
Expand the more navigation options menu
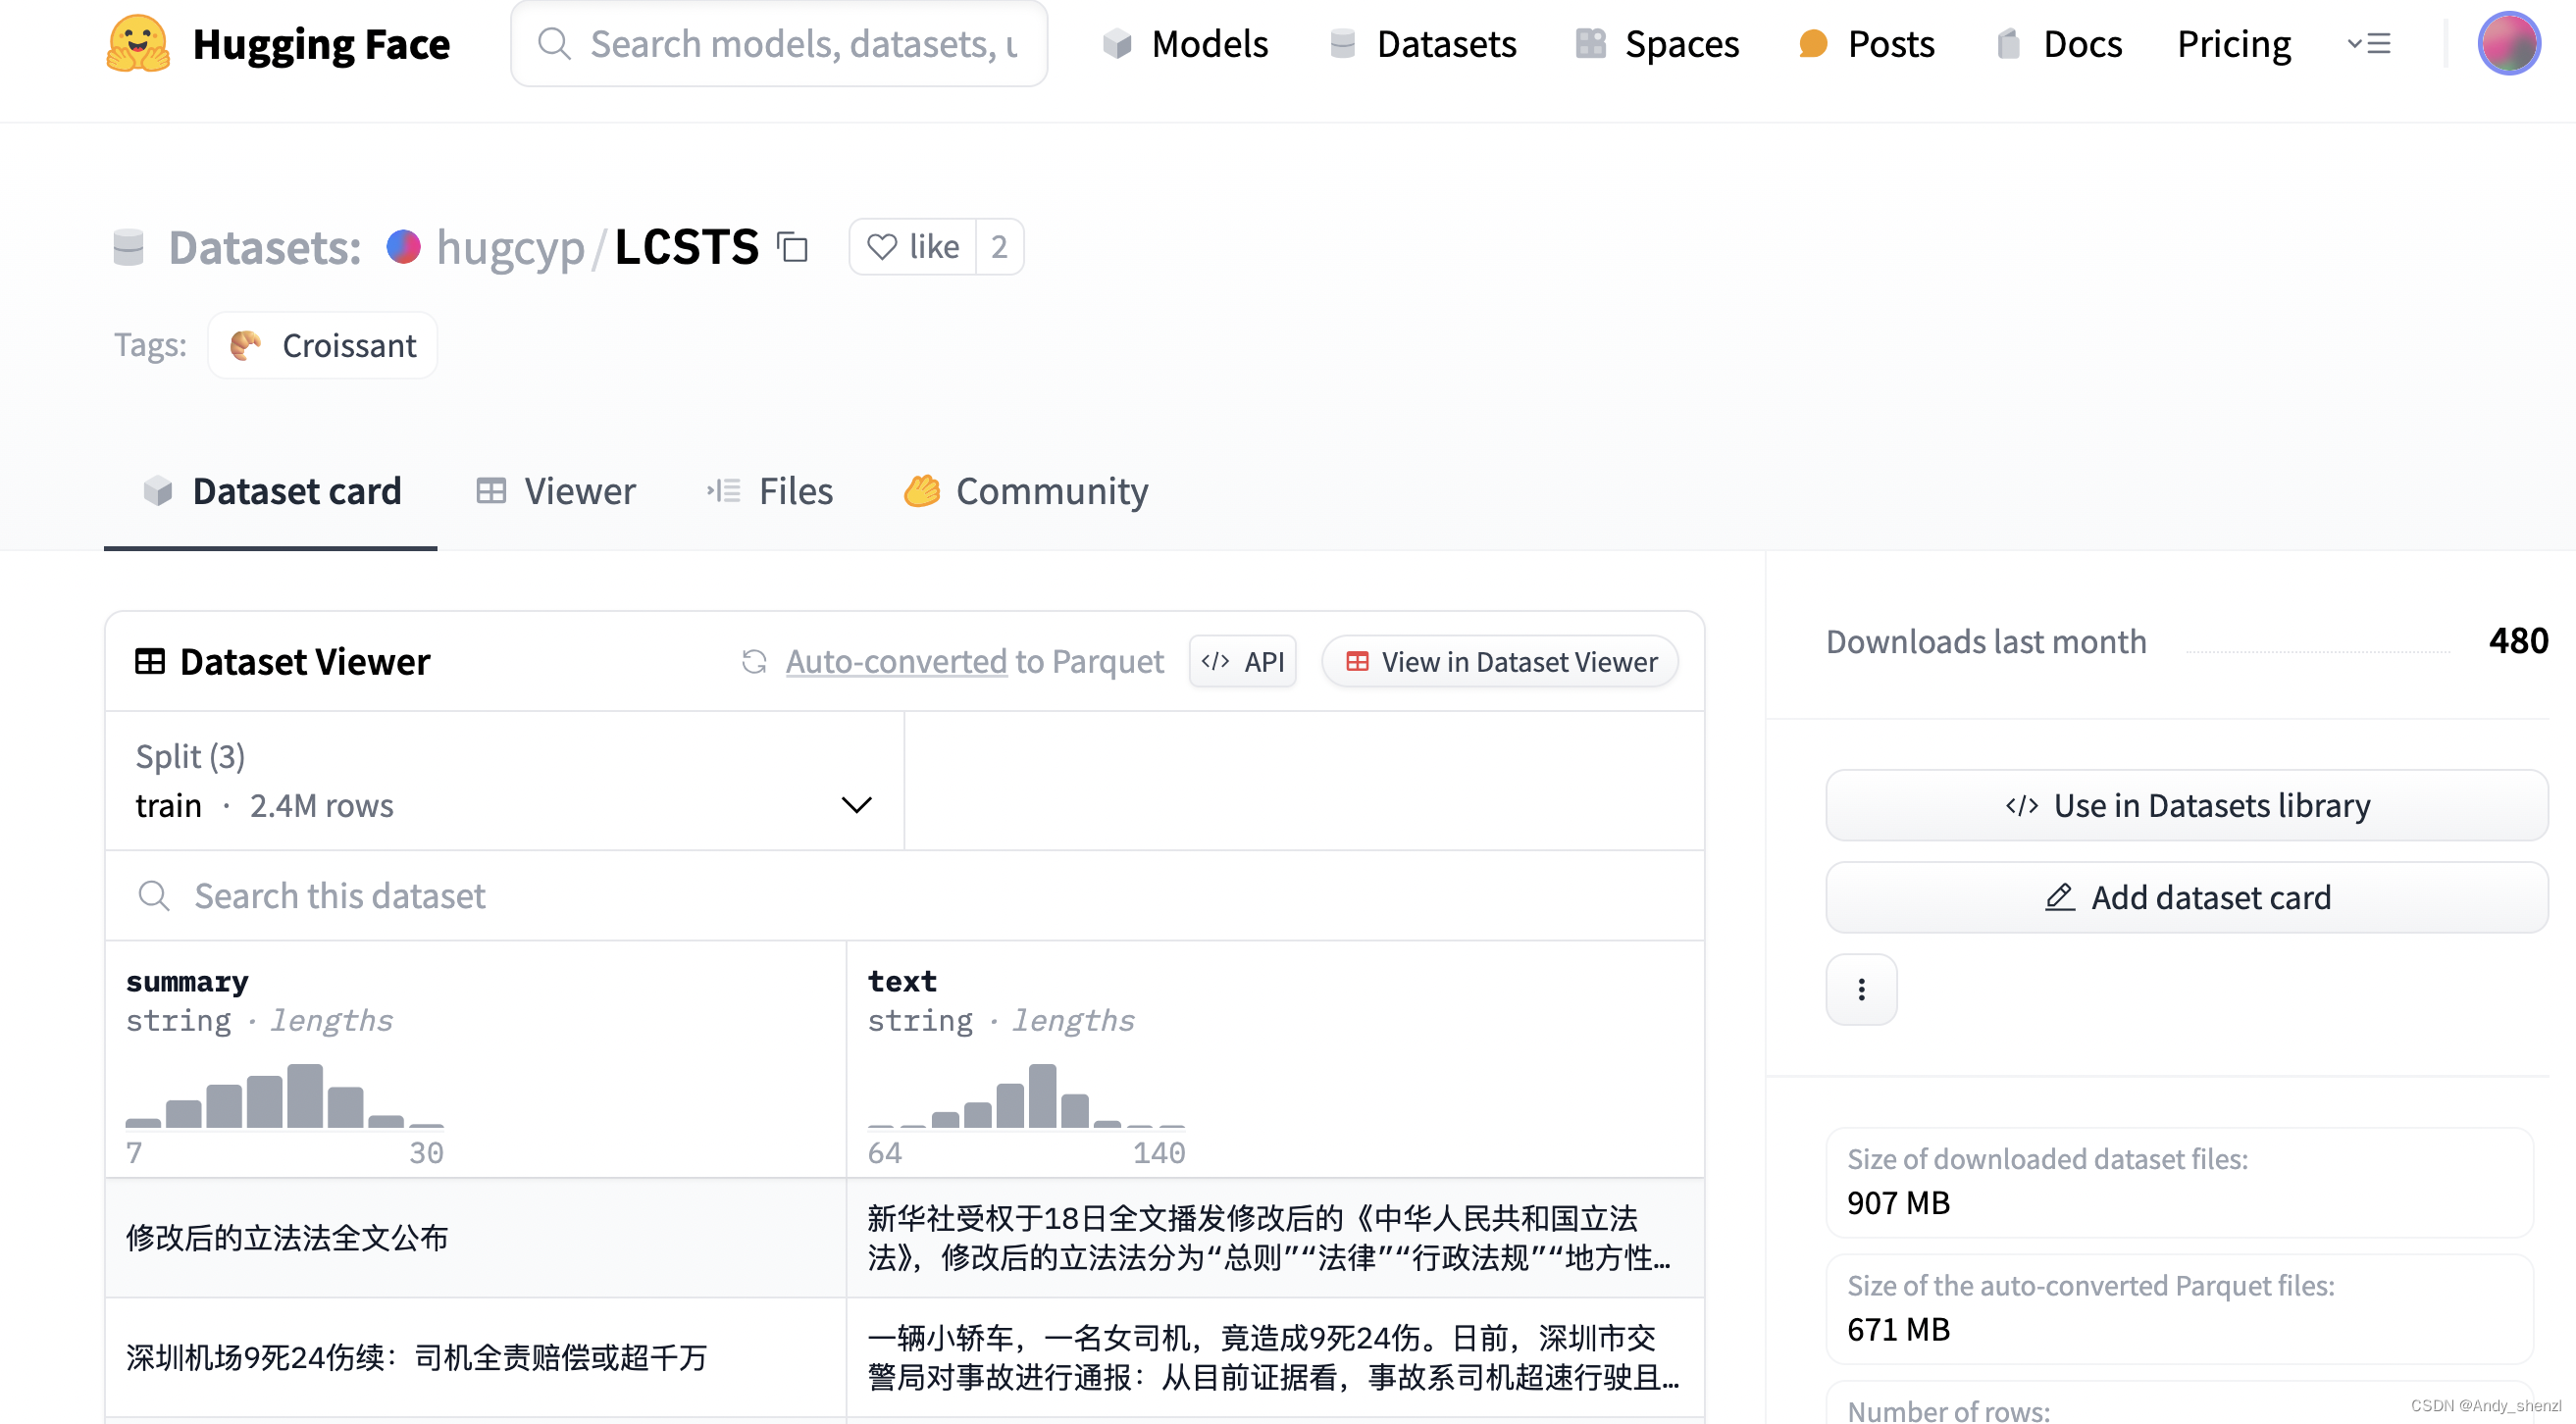click(x=2369, y=44)
